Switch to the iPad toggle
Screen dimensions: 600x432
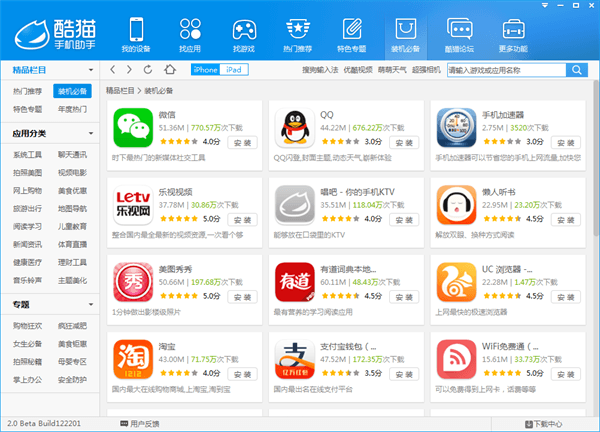pos(234,70)
